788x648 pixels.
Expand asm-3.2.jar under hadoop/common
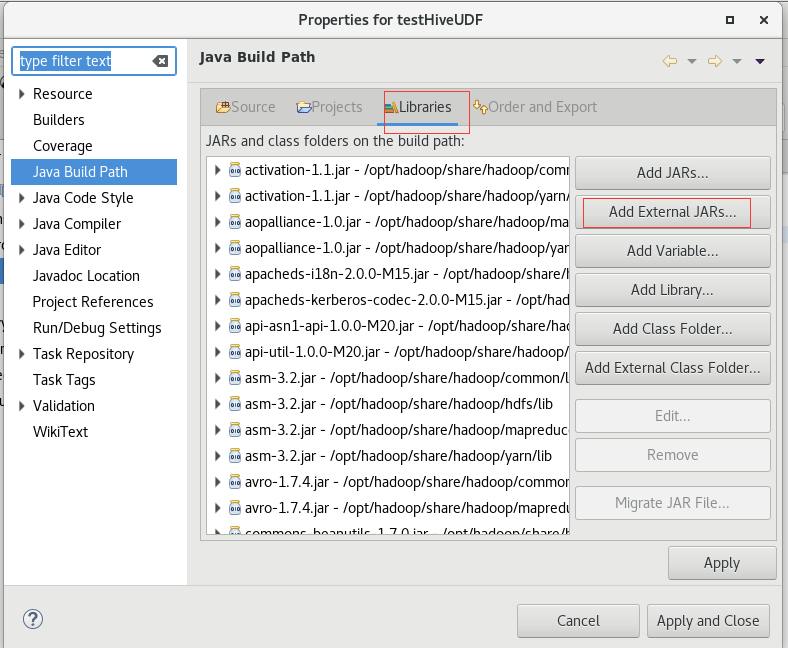point(217,378)
